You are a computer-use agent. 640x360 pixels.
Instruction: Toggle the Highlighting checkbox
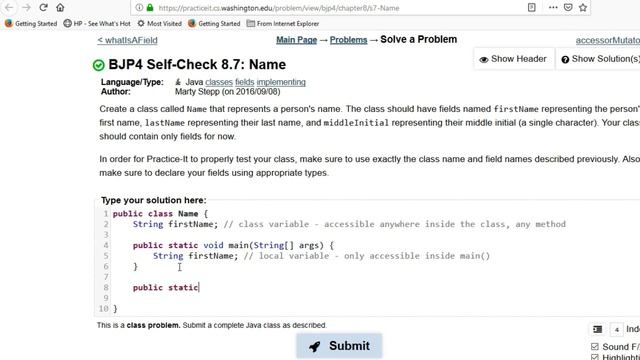pos(595,357)
